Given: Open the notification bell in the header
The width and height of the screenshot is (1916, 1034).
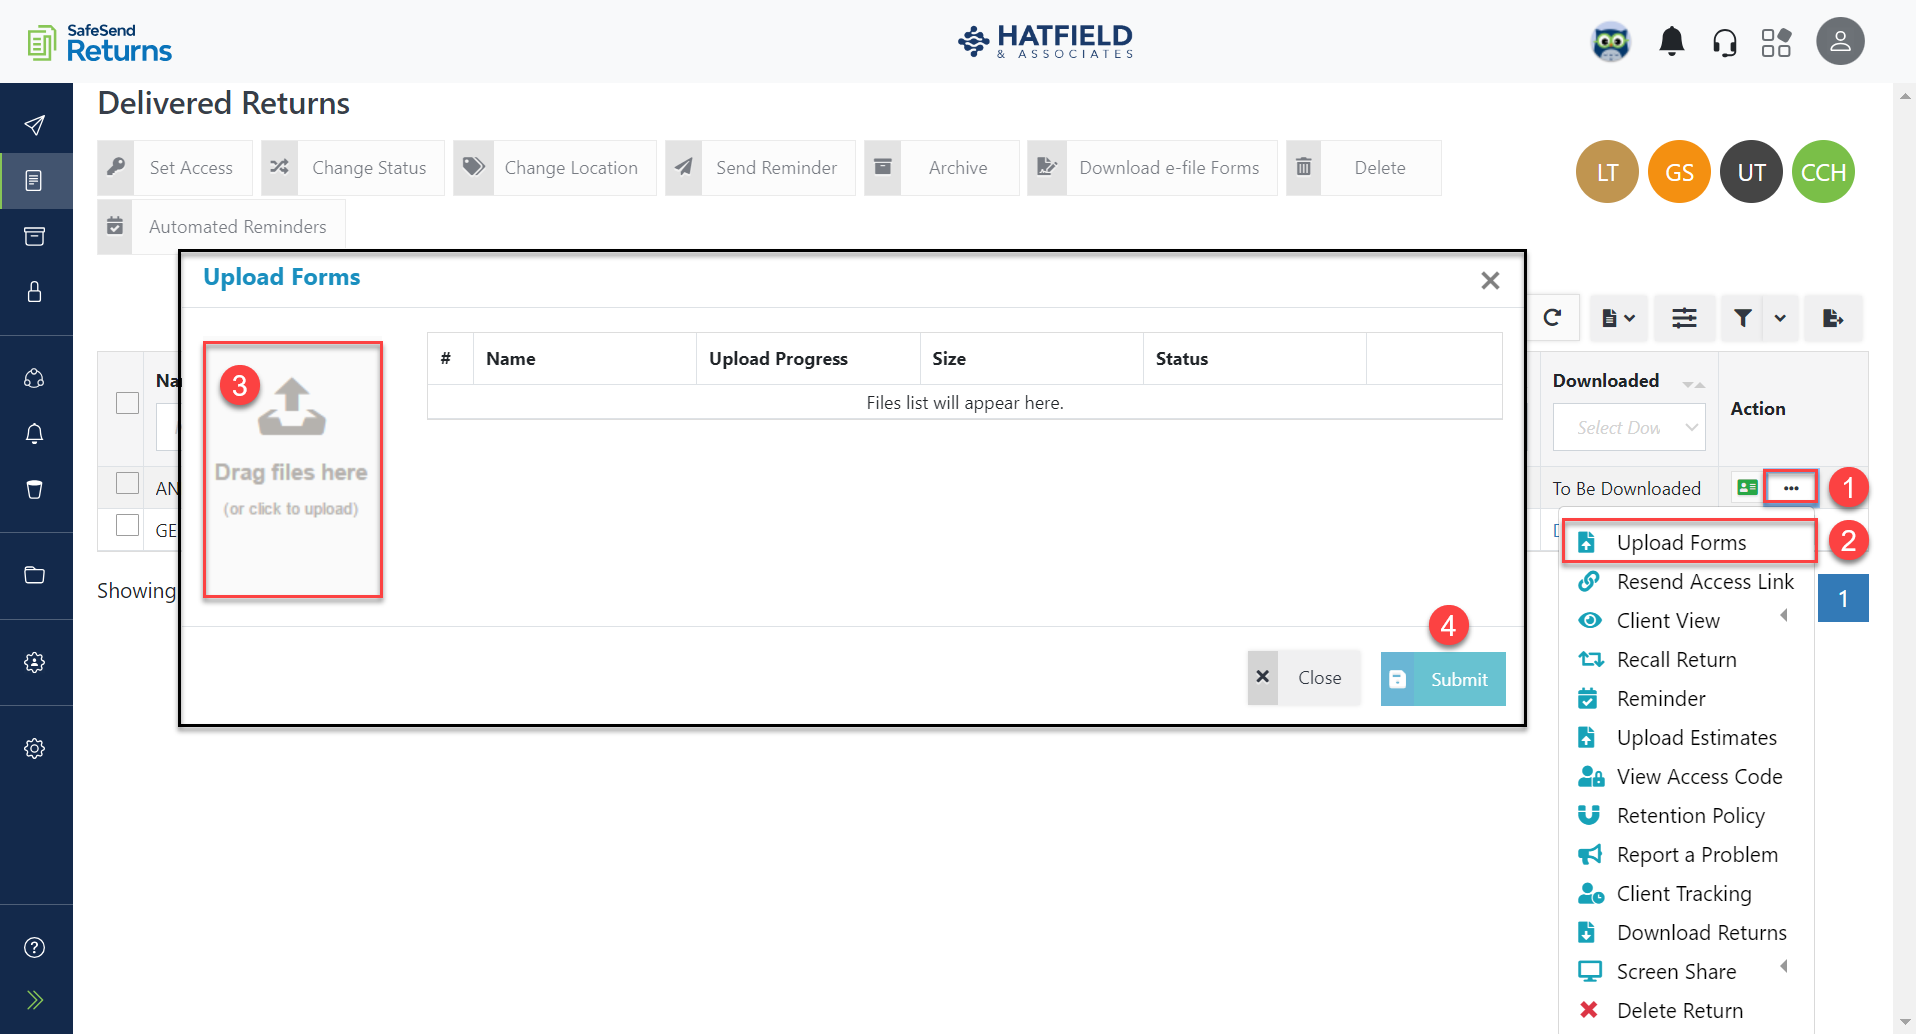Looking at the screenshot, I should point(1671,41).
